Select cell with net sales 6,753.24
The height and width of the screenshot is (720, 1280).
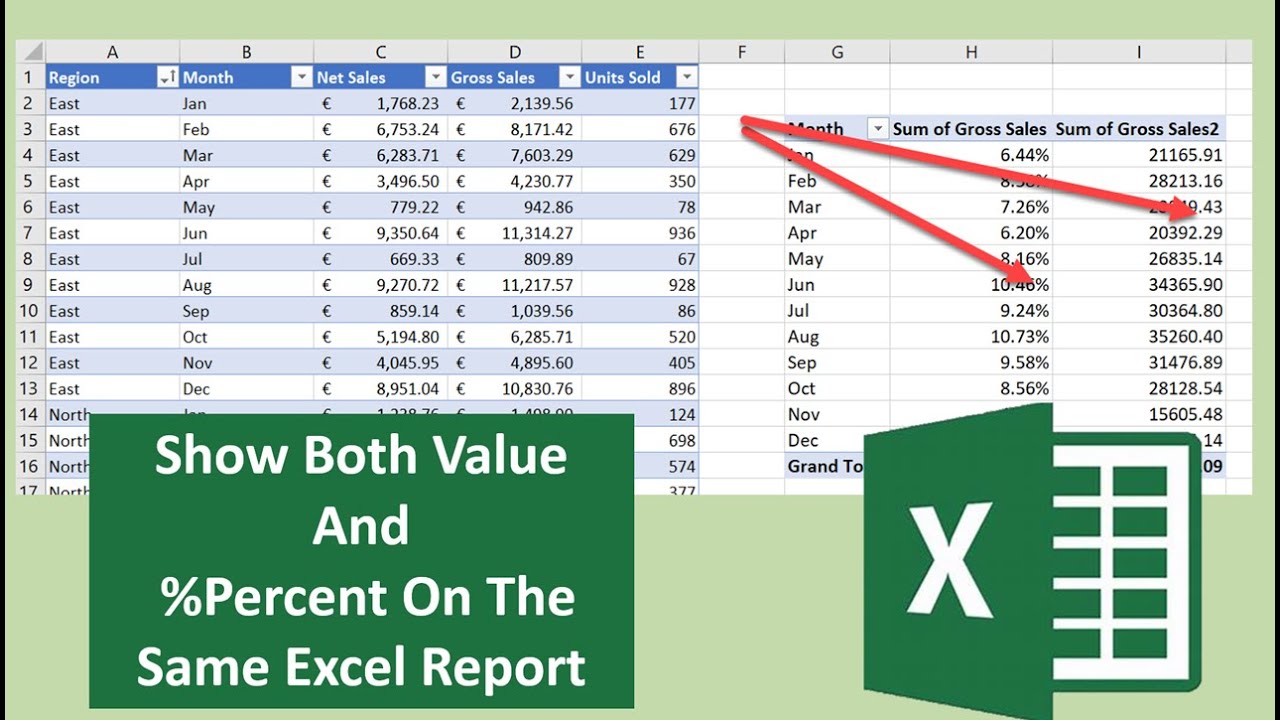[x=381, y=129]
